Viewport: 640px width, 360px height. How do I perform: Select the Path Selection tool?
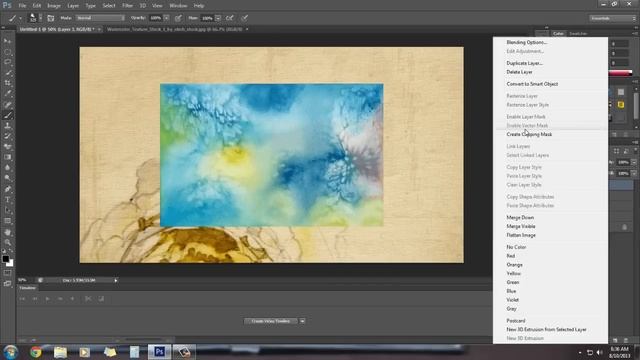[x=7, y=210]
